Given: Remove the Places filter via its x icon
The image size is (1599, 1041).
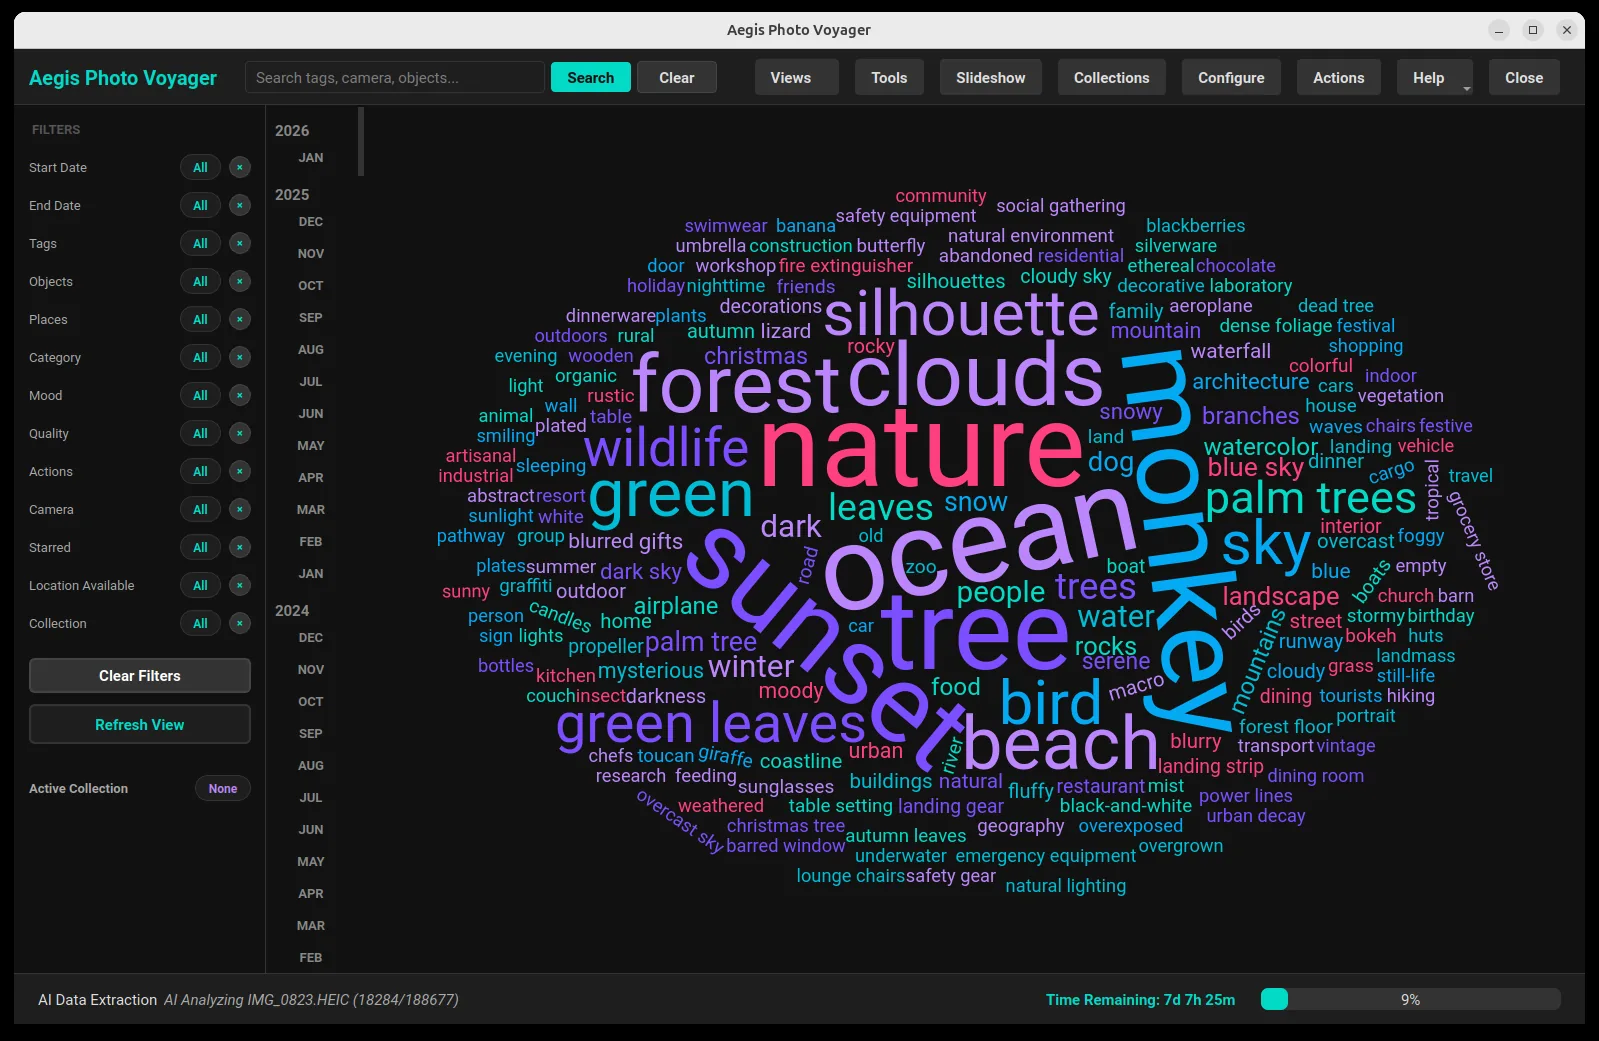Looking at the screenshot, I should tap(240, 319).
